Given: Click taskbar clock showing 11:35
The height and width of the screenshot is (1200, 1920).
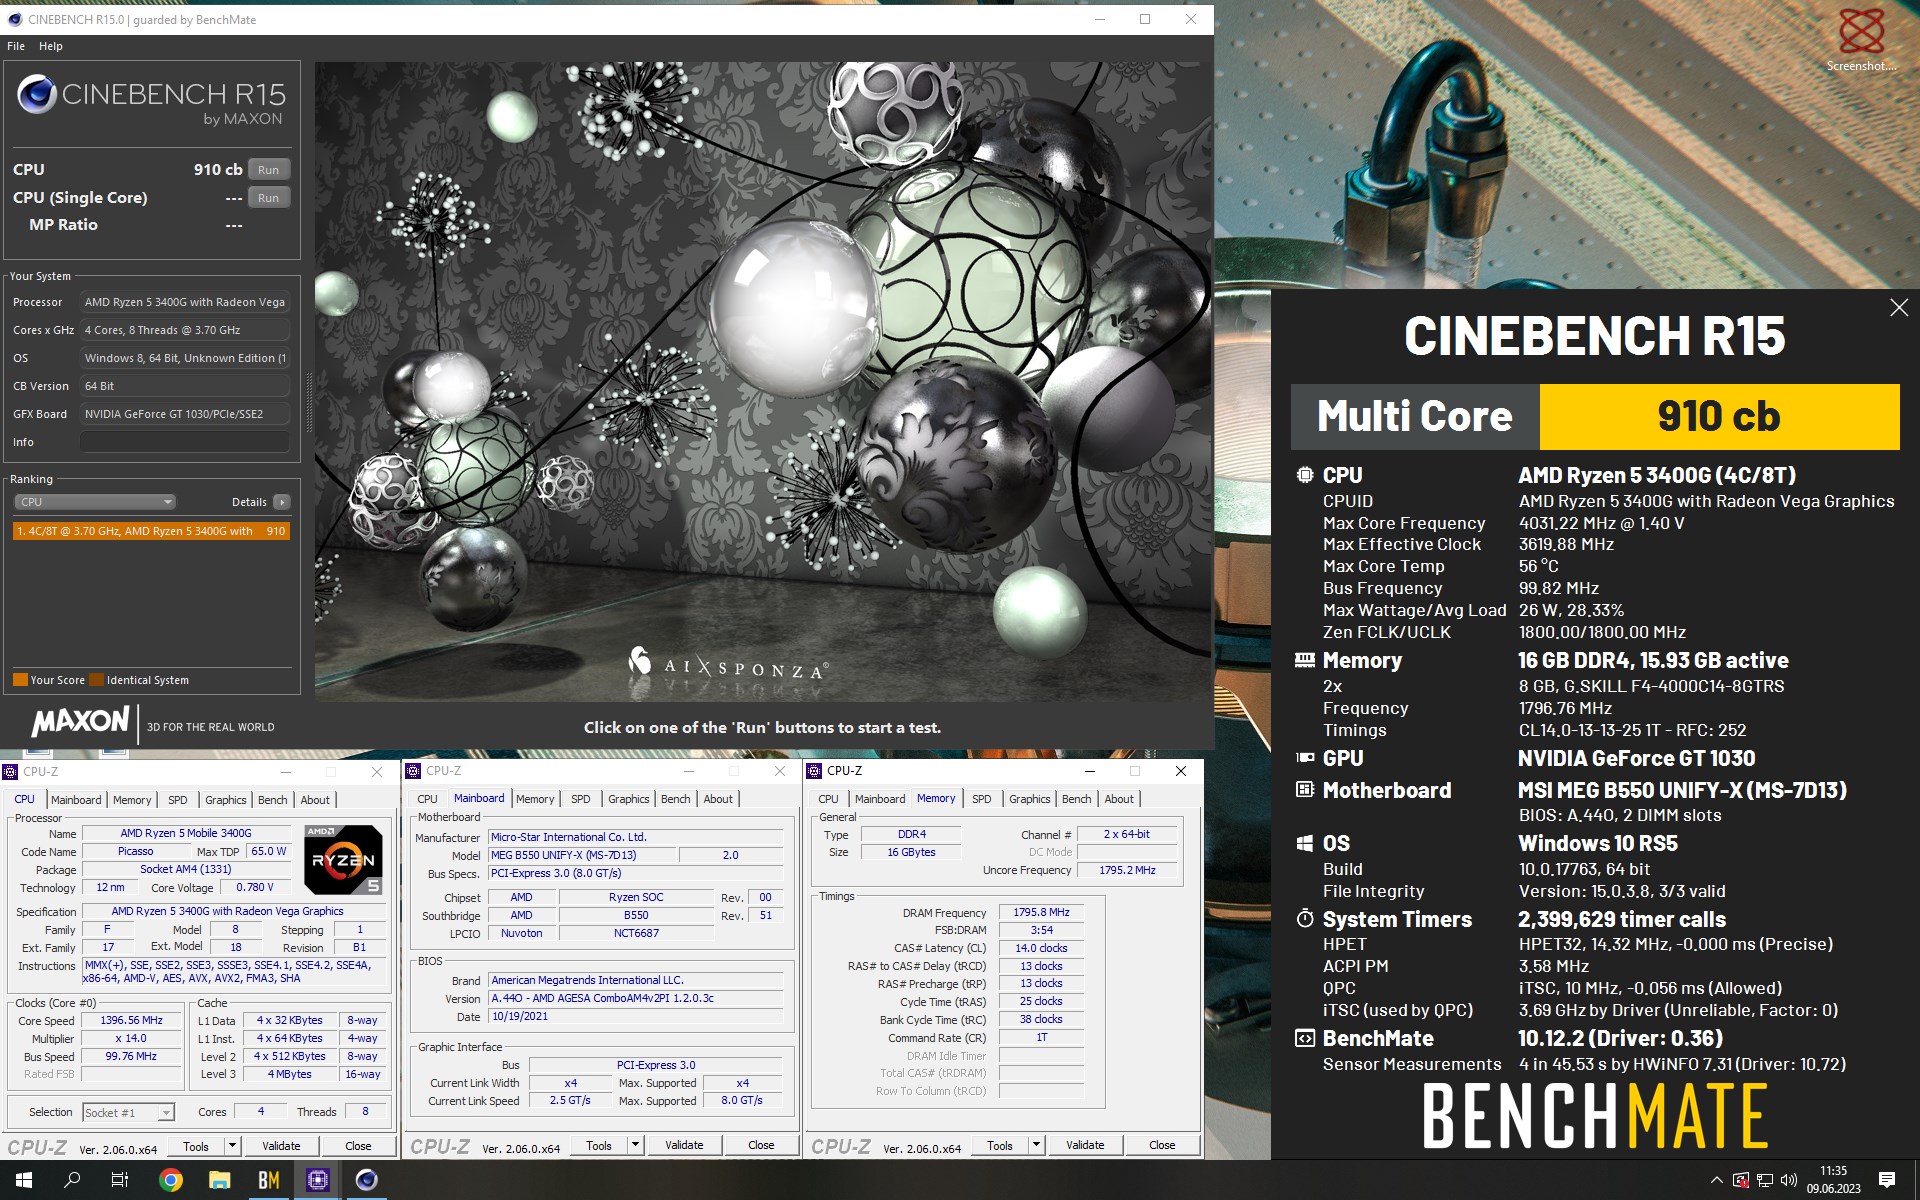Looking at the screenshot, I should coord(1833,1180).
